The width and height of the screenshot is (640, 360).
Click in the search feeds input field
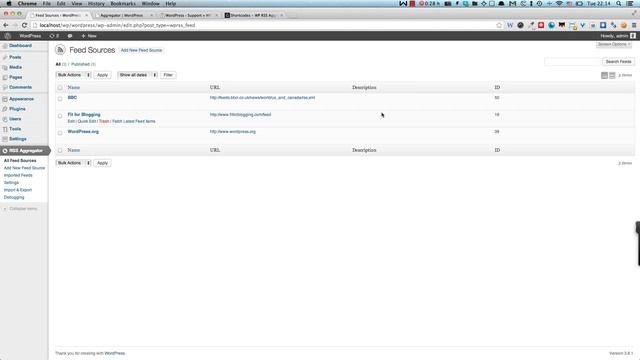point(573,62)
